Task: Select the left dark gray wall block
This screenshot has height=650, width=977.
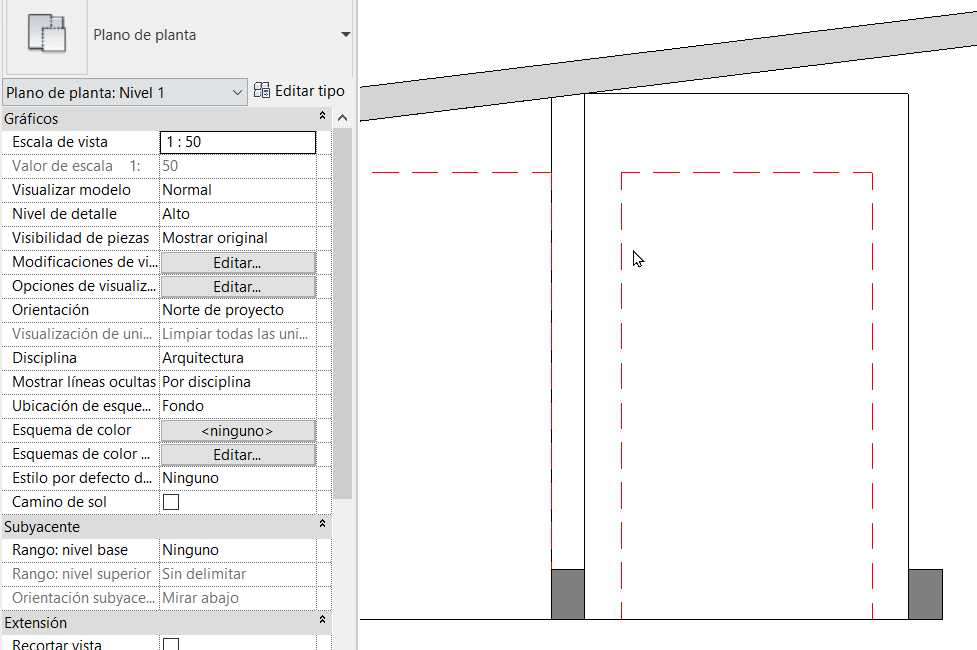Action: (568, 594)
